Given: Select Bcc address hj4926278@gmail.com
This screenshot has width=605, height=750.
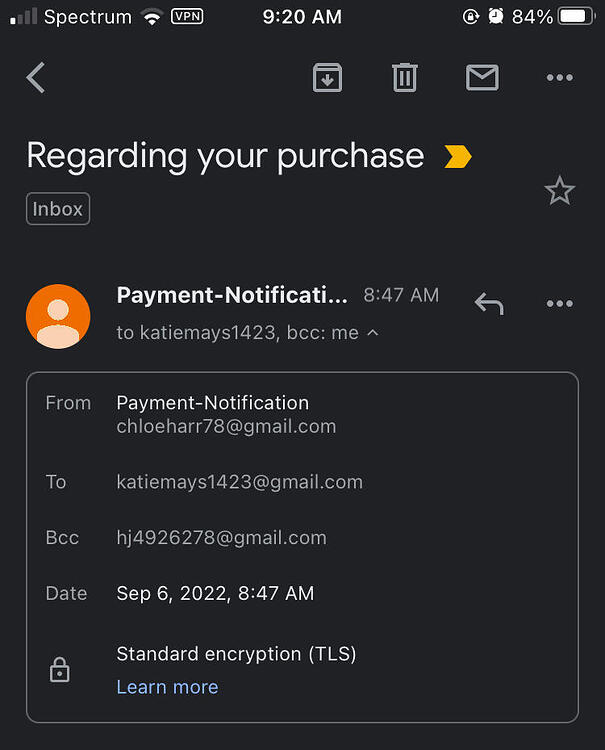Looking at the screenshot, I should [221, 538].
